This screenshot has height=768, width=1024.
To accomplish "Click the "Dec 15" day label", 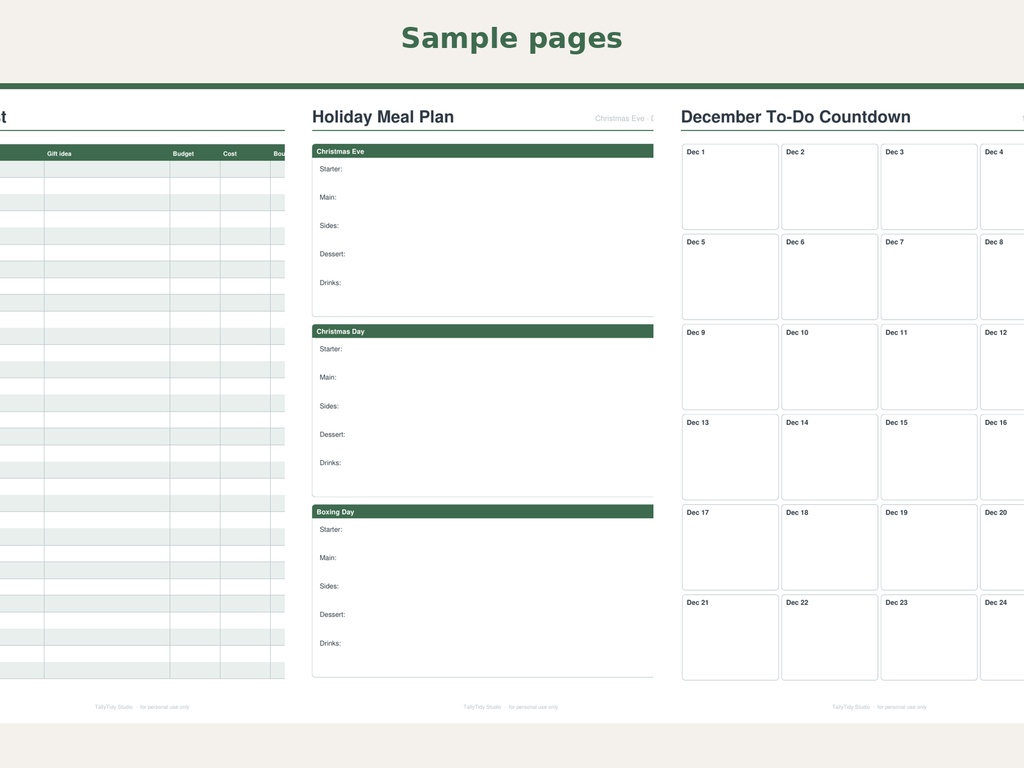I will tap(897, 423).
